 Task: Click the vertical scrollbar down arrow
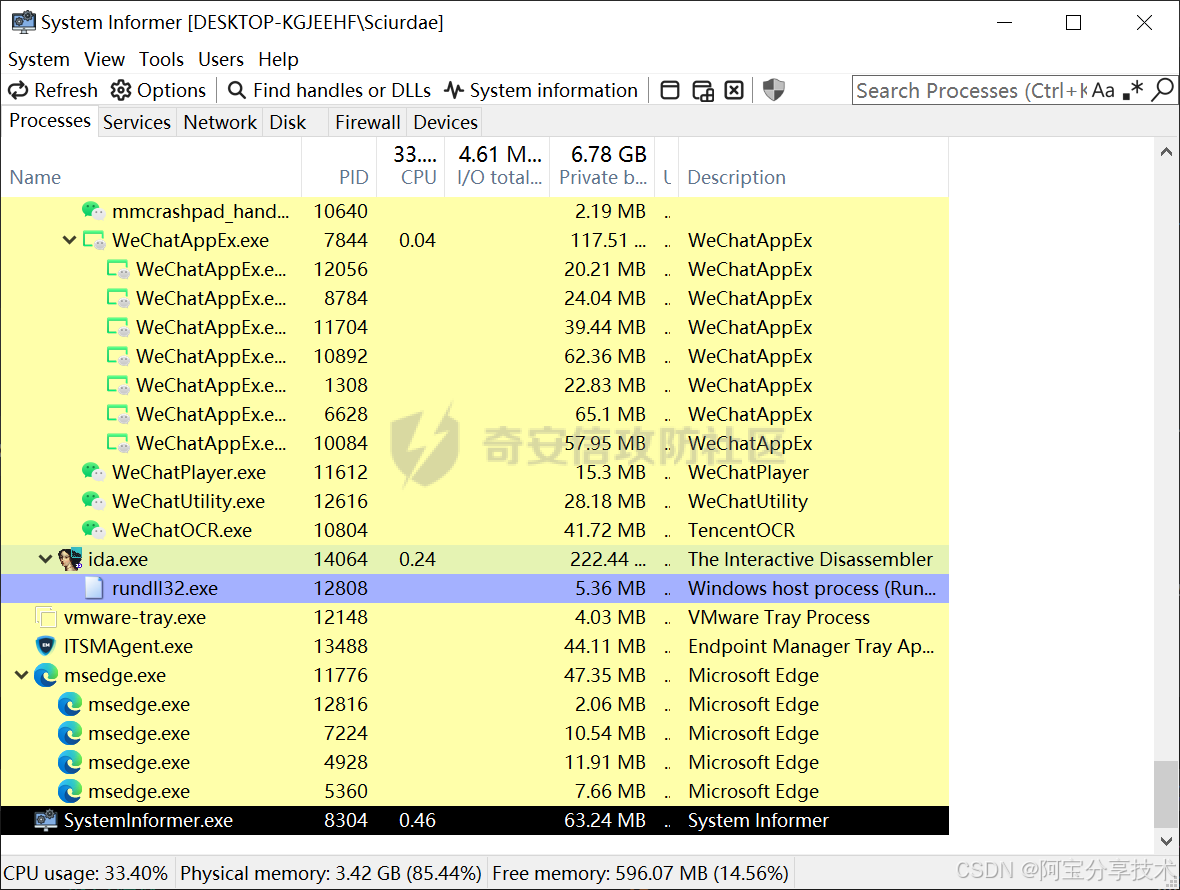click(1166, 841)
